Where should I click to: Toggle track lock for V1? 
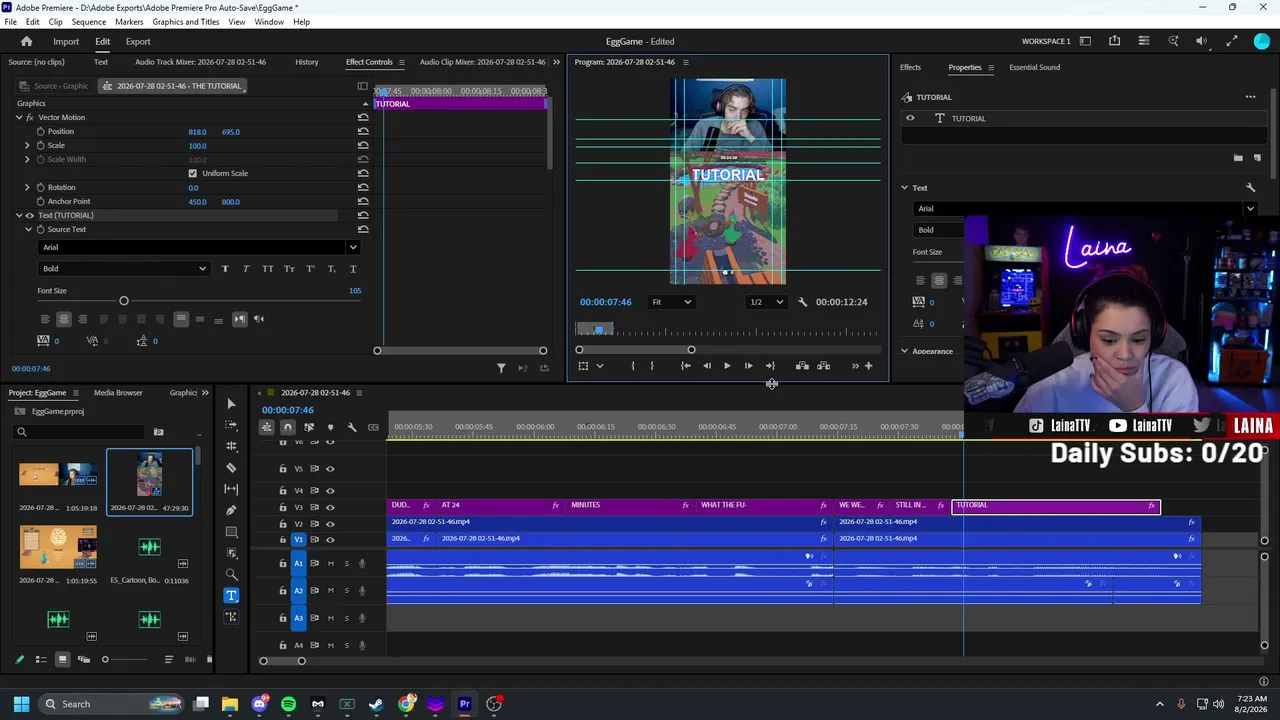point(283,540)
